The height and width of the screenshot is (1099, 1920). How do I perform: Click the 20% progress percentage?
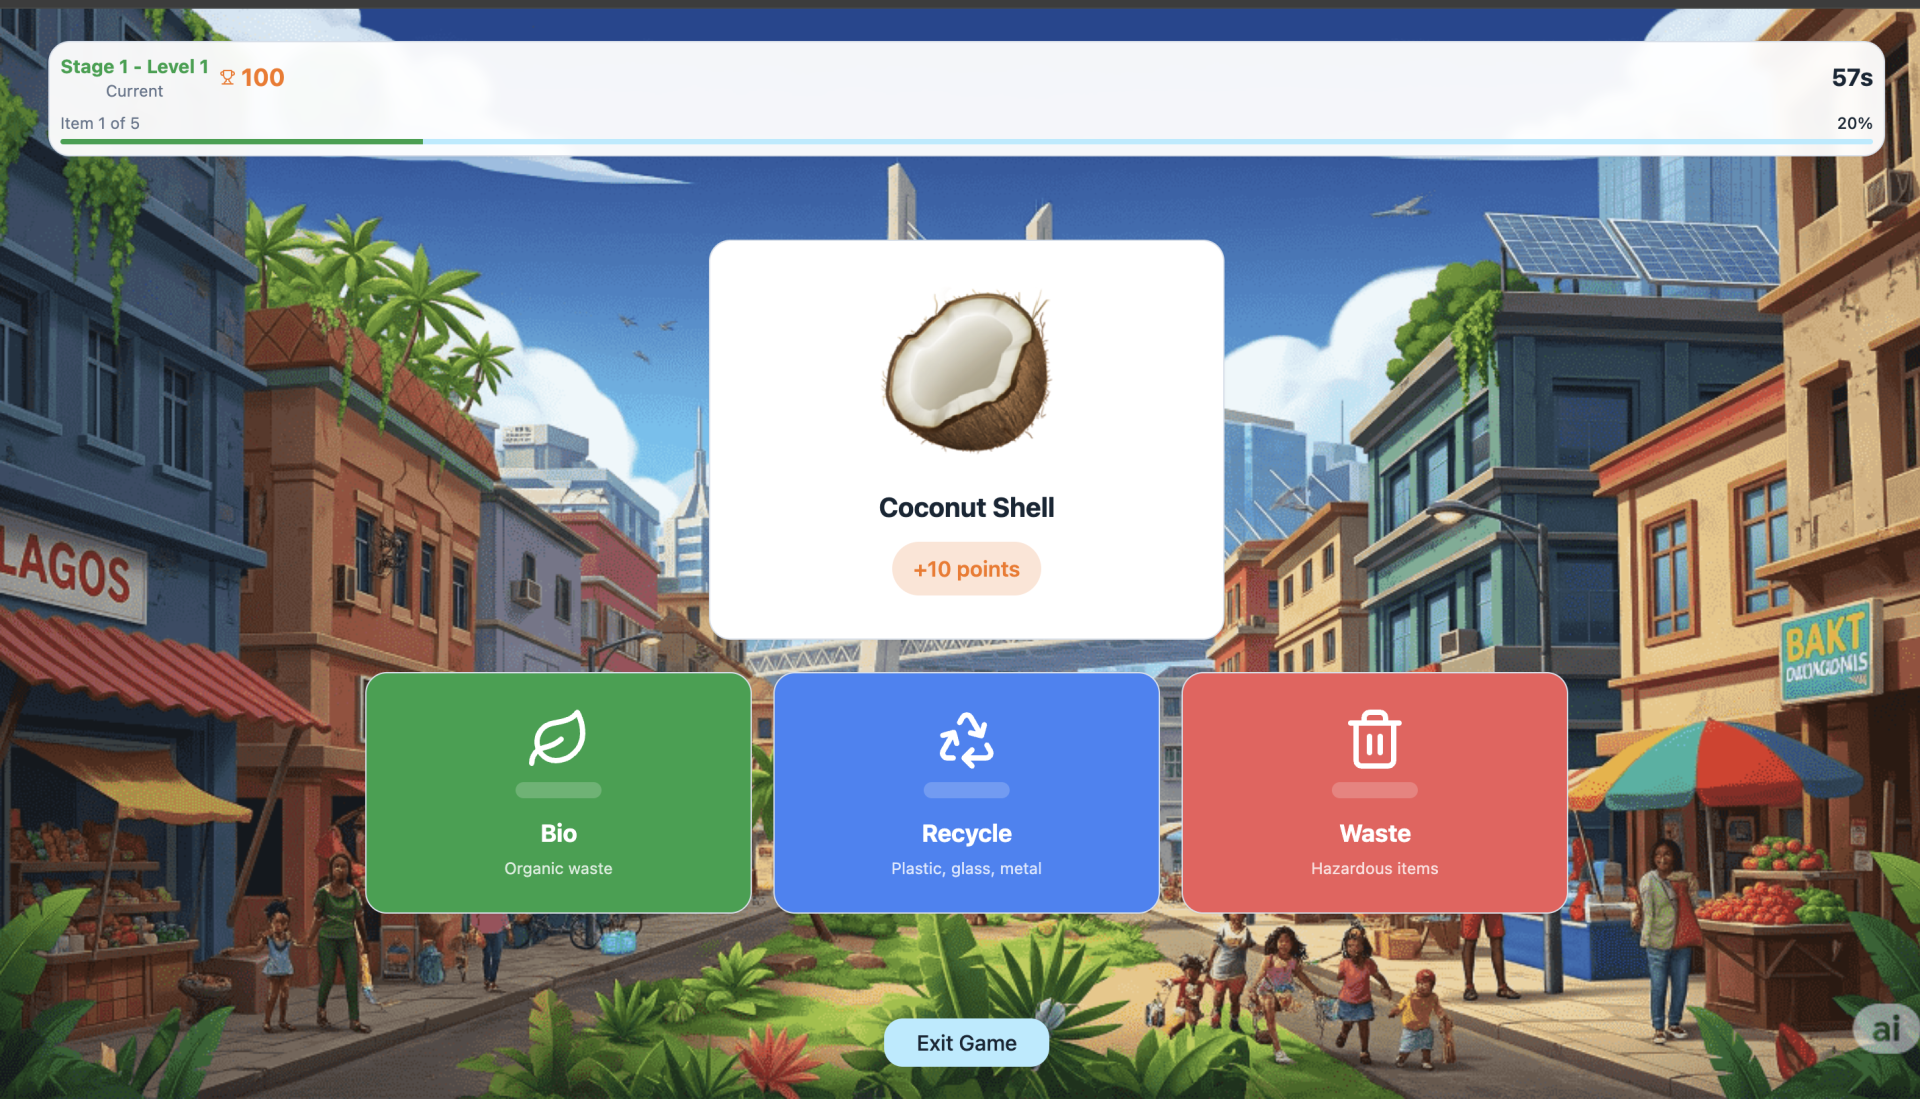tap(1854, 123)
